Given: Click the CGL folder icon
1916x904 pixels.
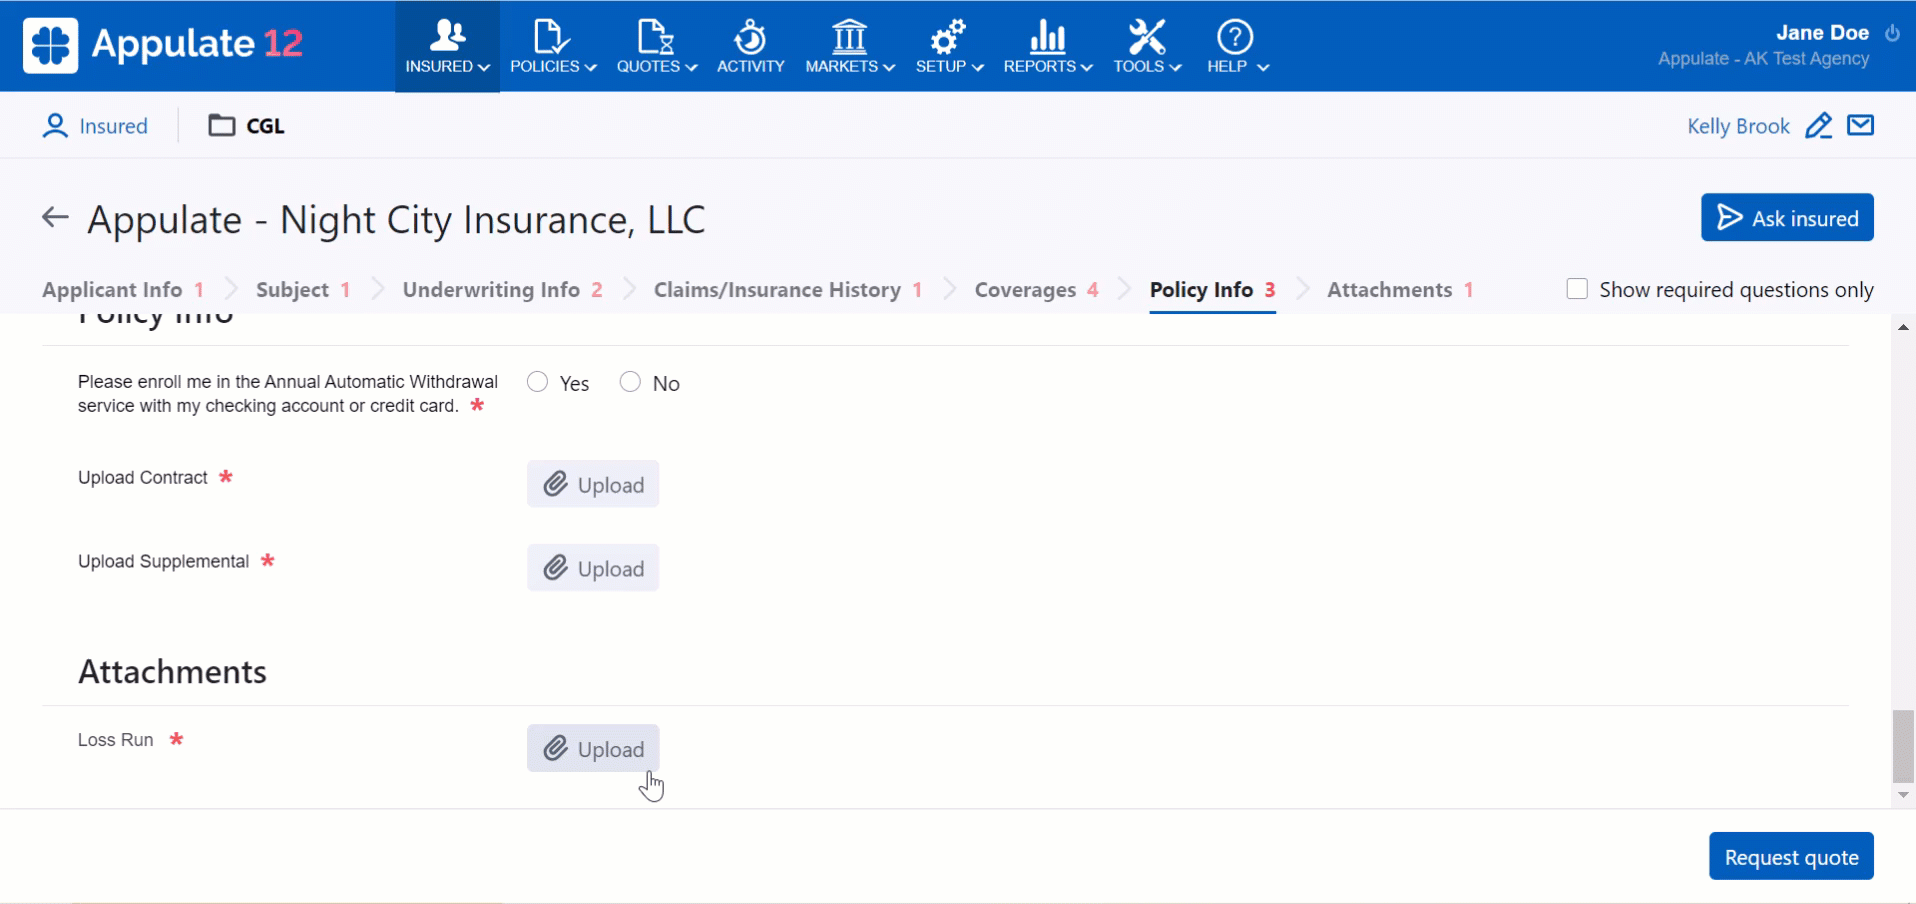Looking at the screenshot, I should coord(222,125).
